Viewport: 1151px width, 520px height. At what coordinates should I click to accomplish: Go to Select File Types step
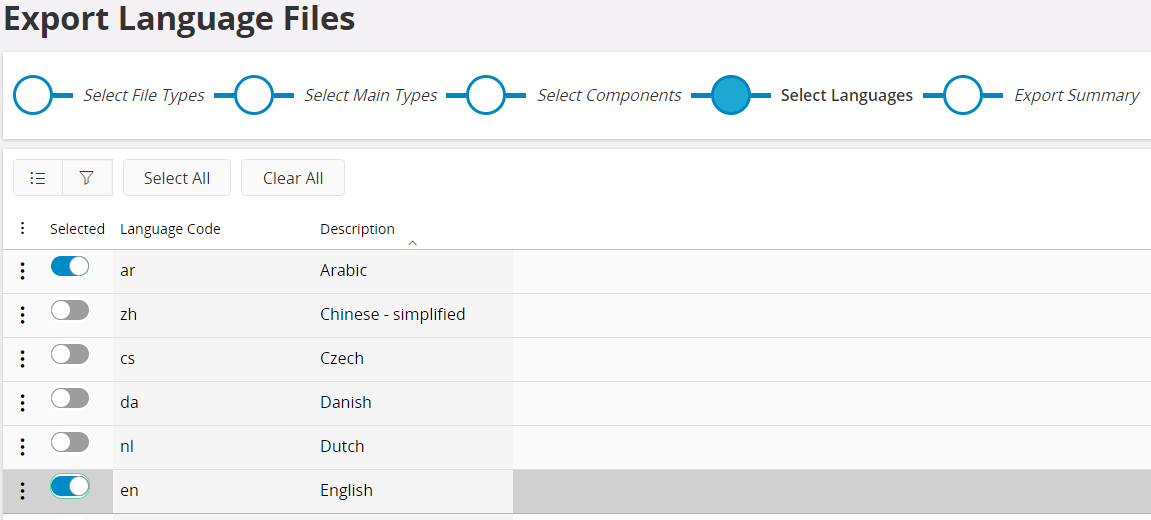click(33, 96)
